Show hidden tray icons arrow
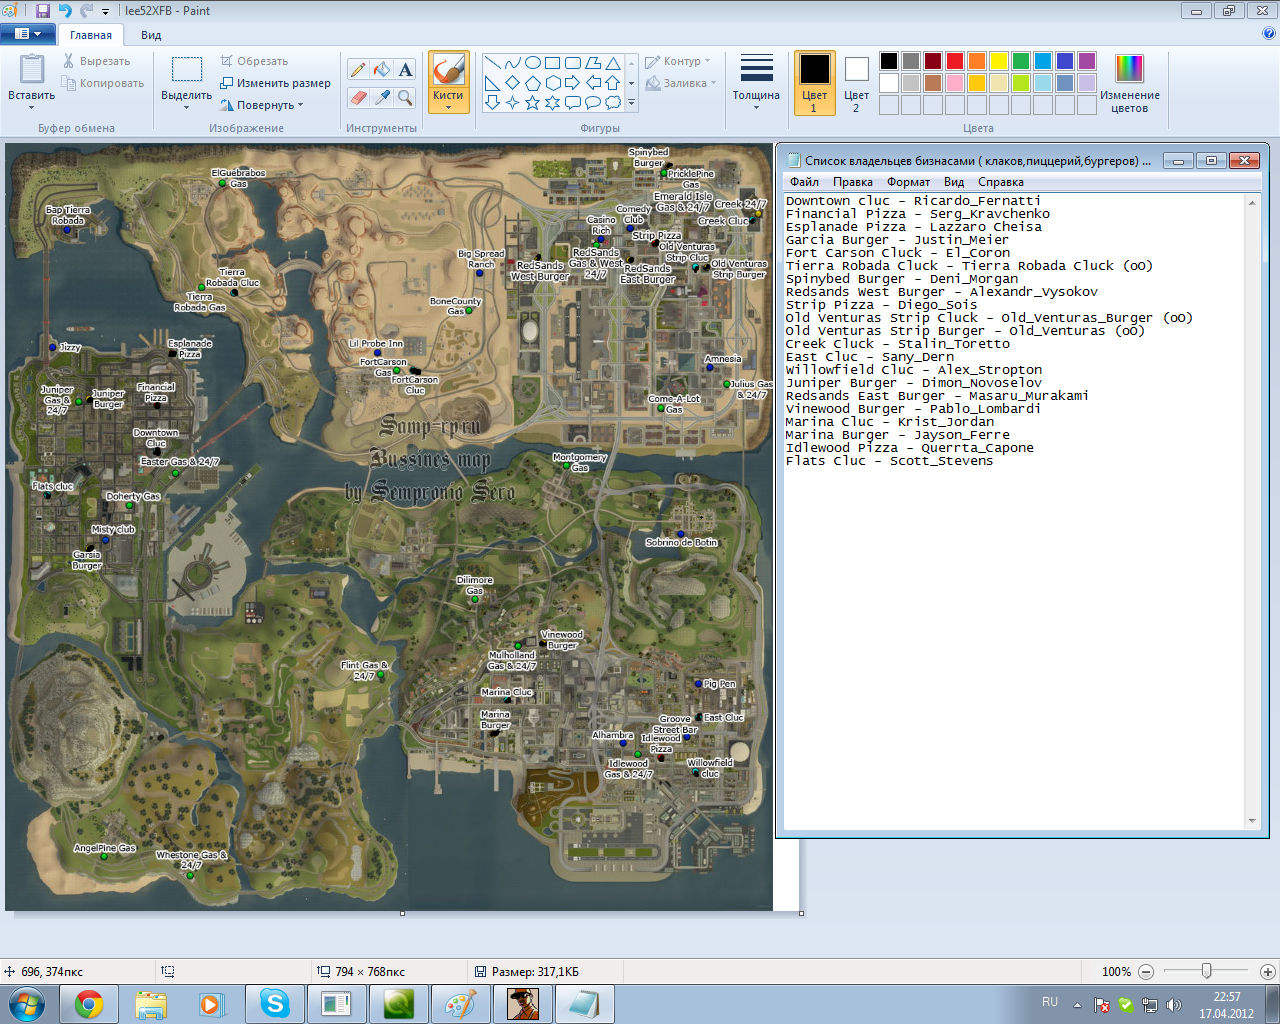 click(x=1077, y=1005)
